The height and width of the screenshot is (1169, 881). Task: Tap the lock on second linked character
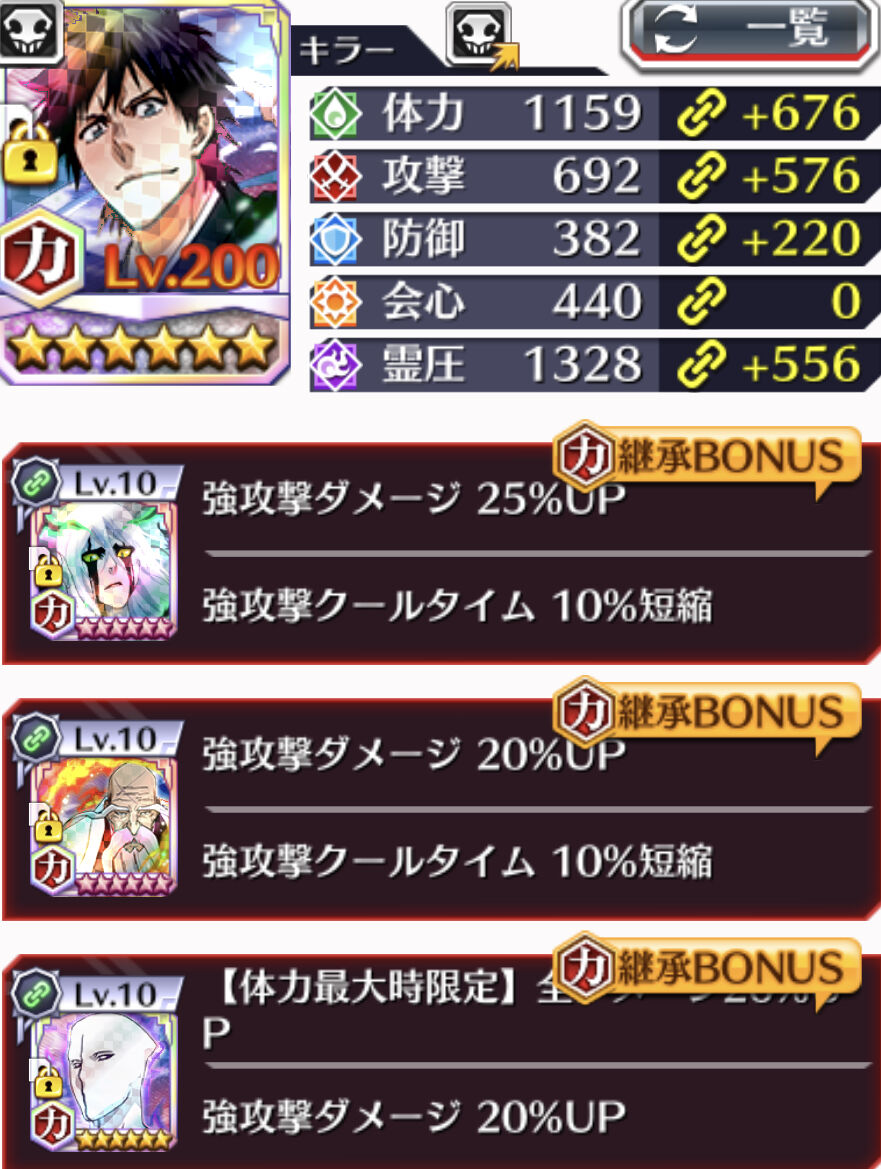pyautogui.click(x=48, y=824)
